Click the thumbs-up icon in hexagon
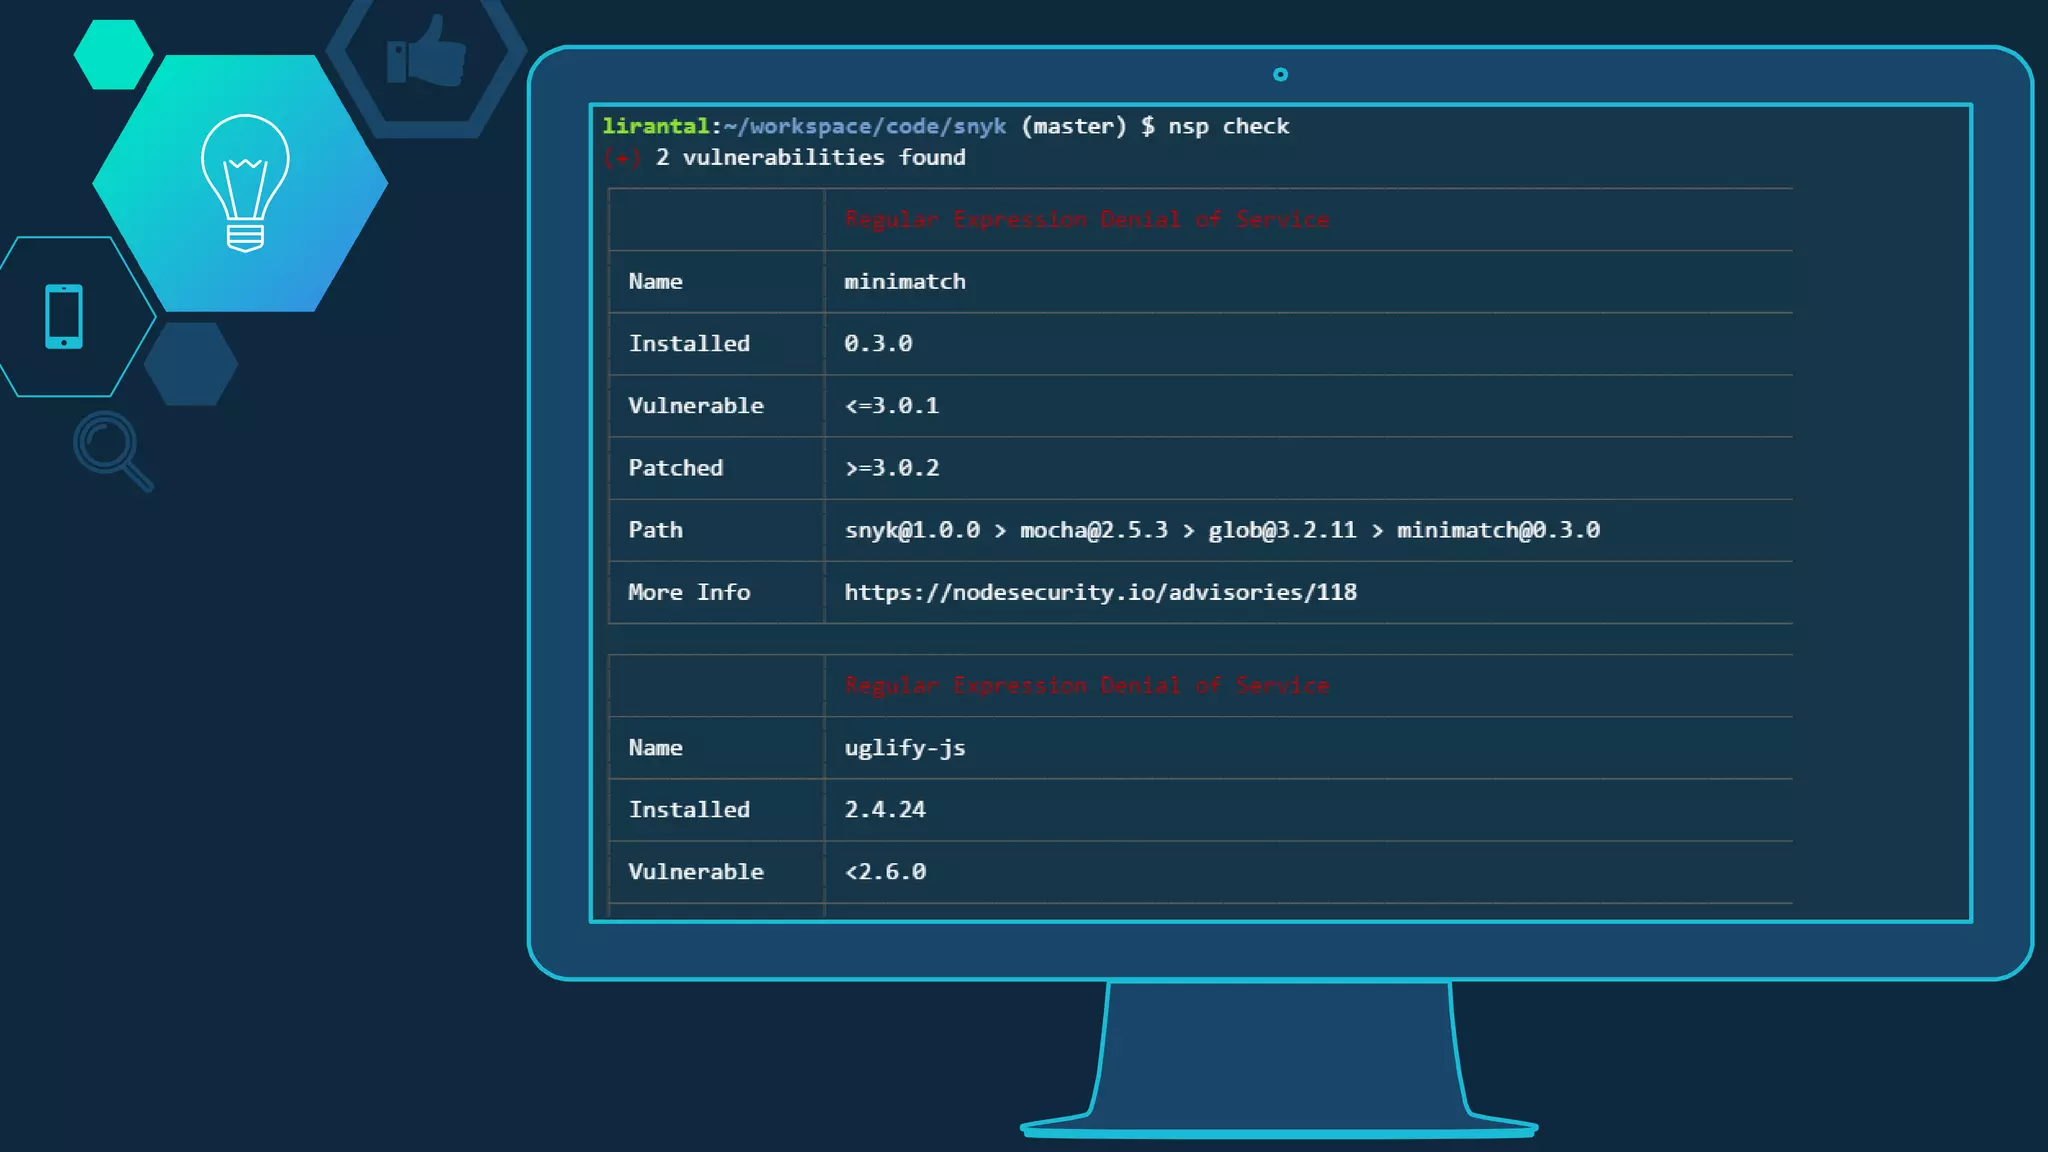 (427, 52)
